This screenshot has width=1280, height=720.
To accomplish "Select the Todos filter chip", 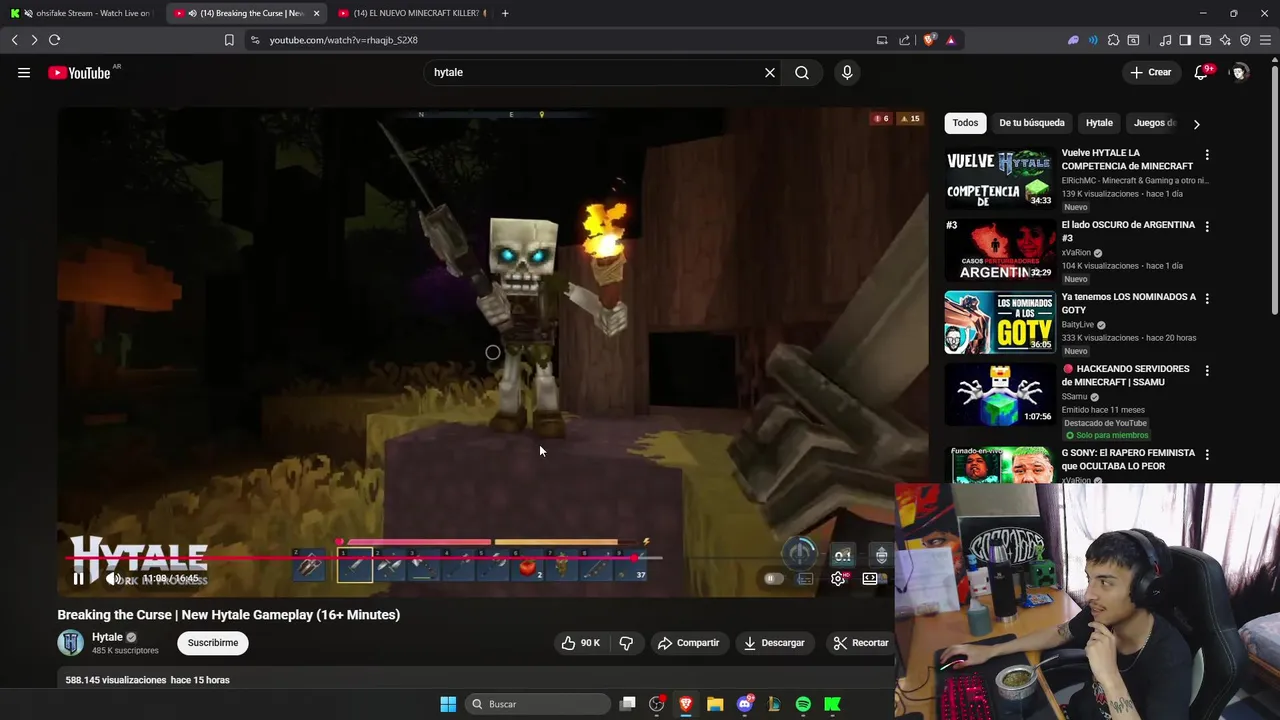I will click(x=965, y=123).
